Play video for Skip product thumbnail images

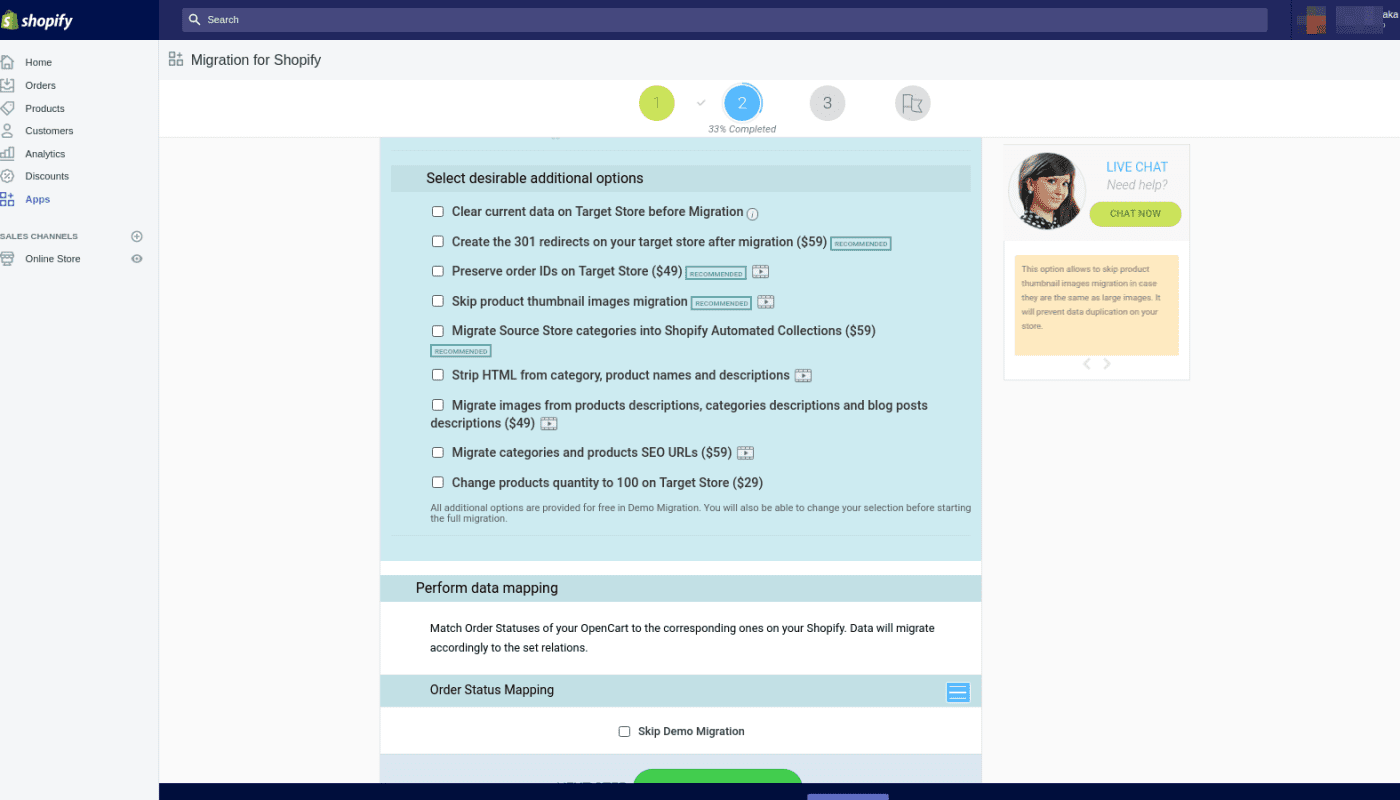tap(766, 302)
